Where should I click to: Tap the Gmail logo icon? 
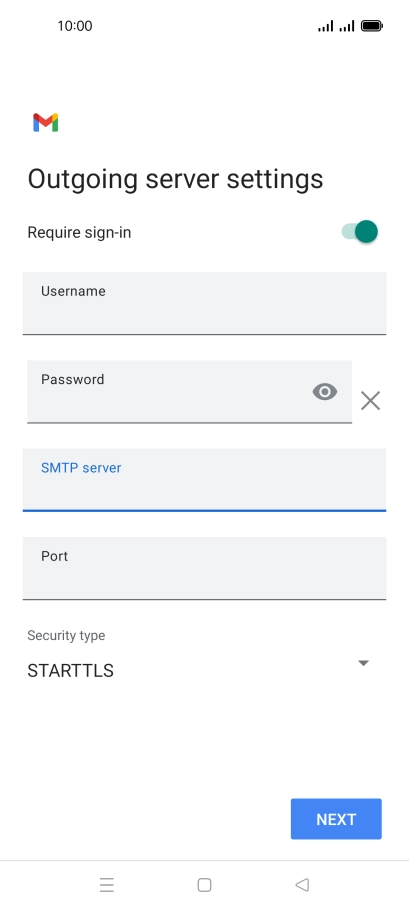point(45,122)
